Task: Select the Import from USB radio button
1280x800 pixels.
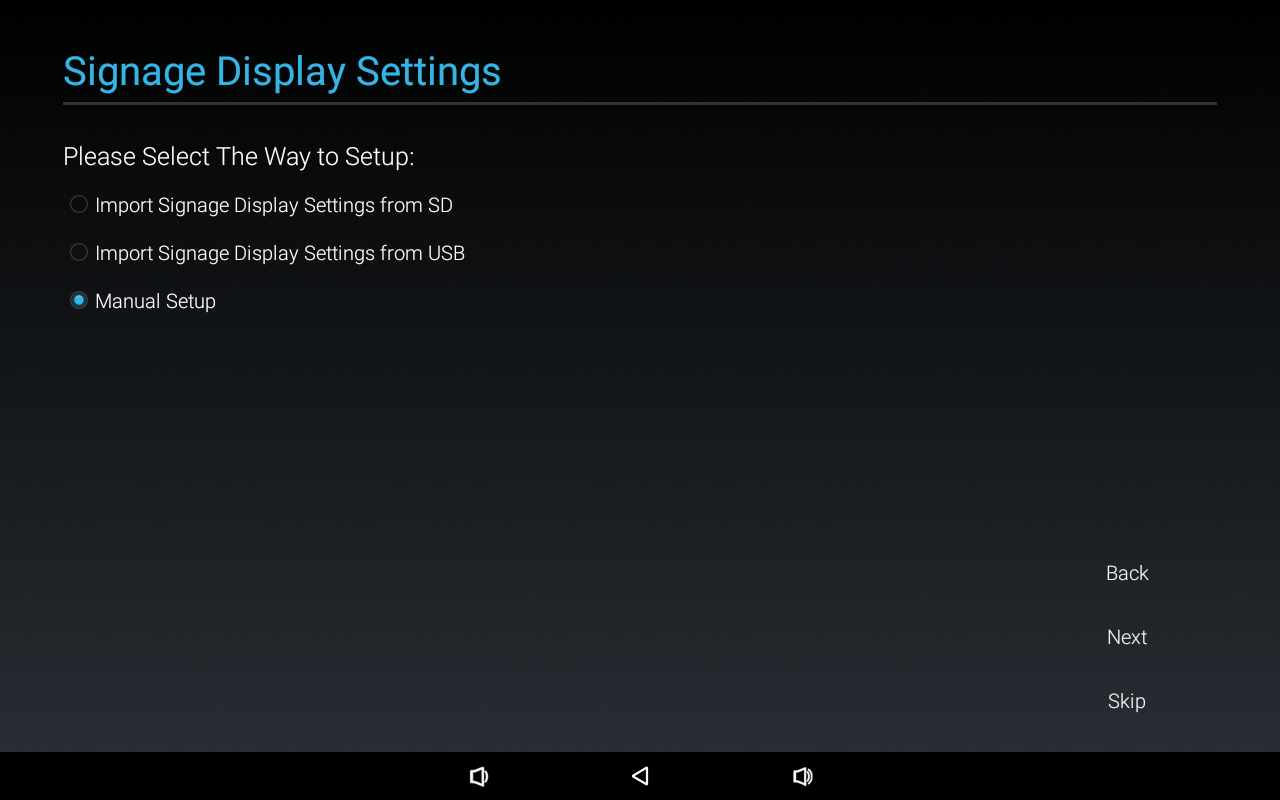Action: pos(79,252)
